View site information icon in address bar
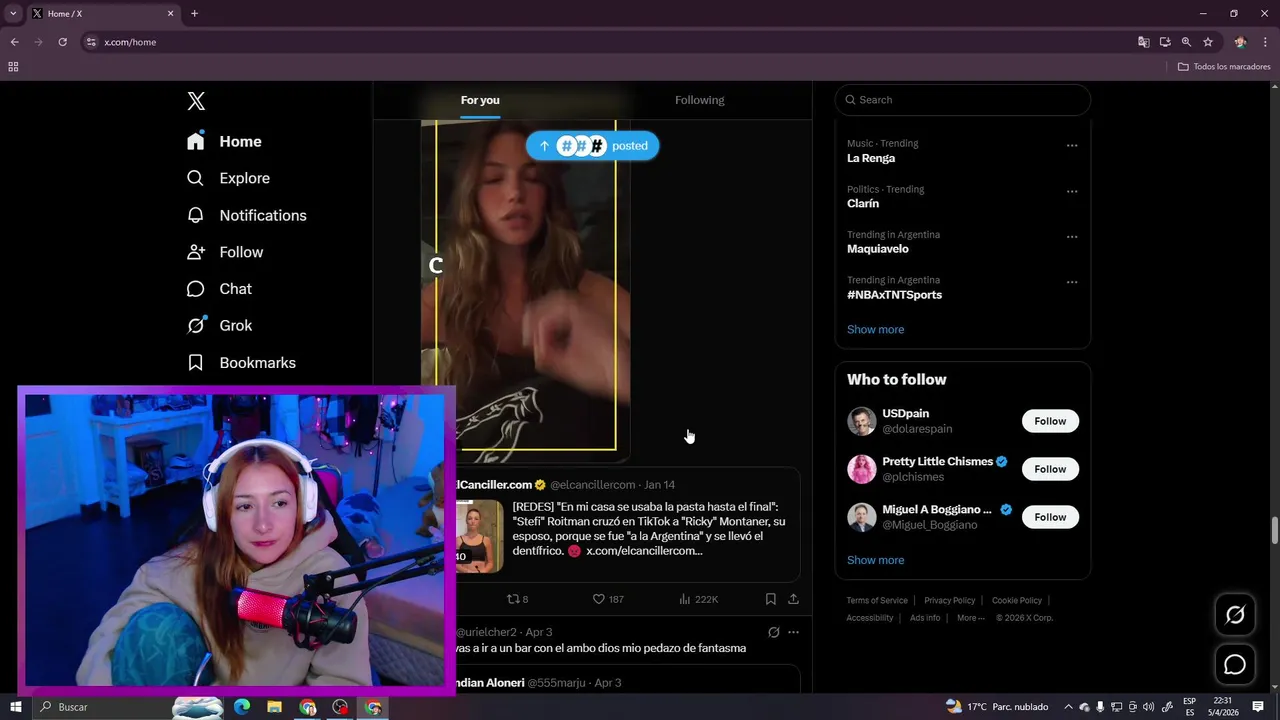 point(91,42)
